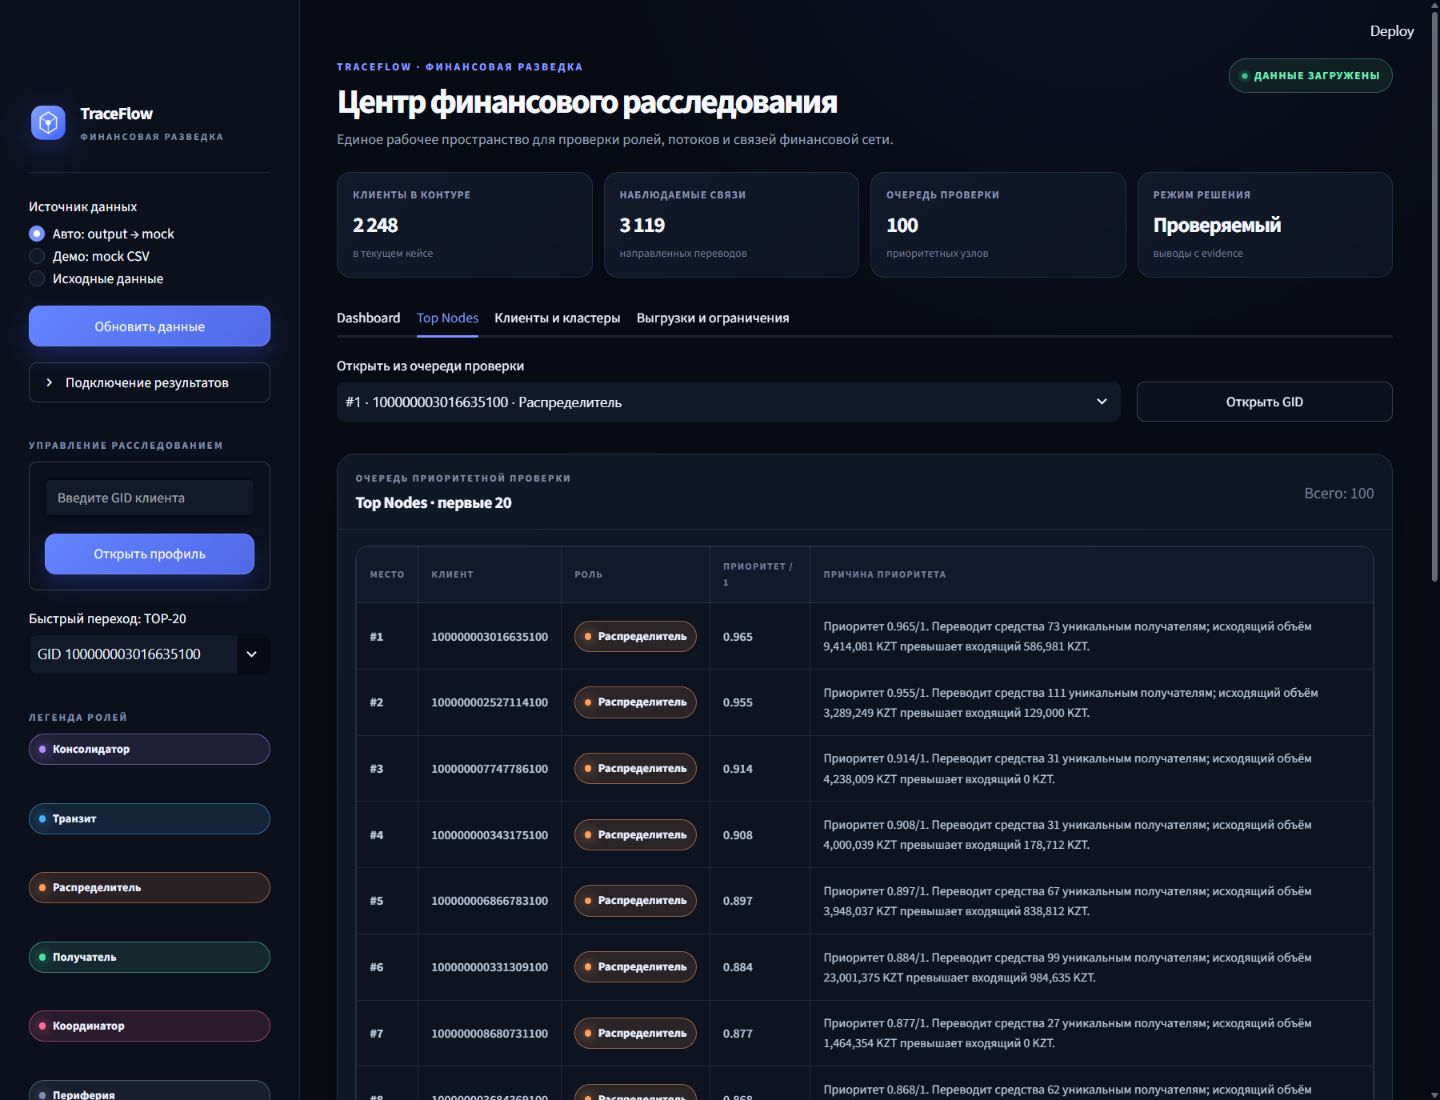Expand the 'Подключение результатов' section

pos(149,382)
